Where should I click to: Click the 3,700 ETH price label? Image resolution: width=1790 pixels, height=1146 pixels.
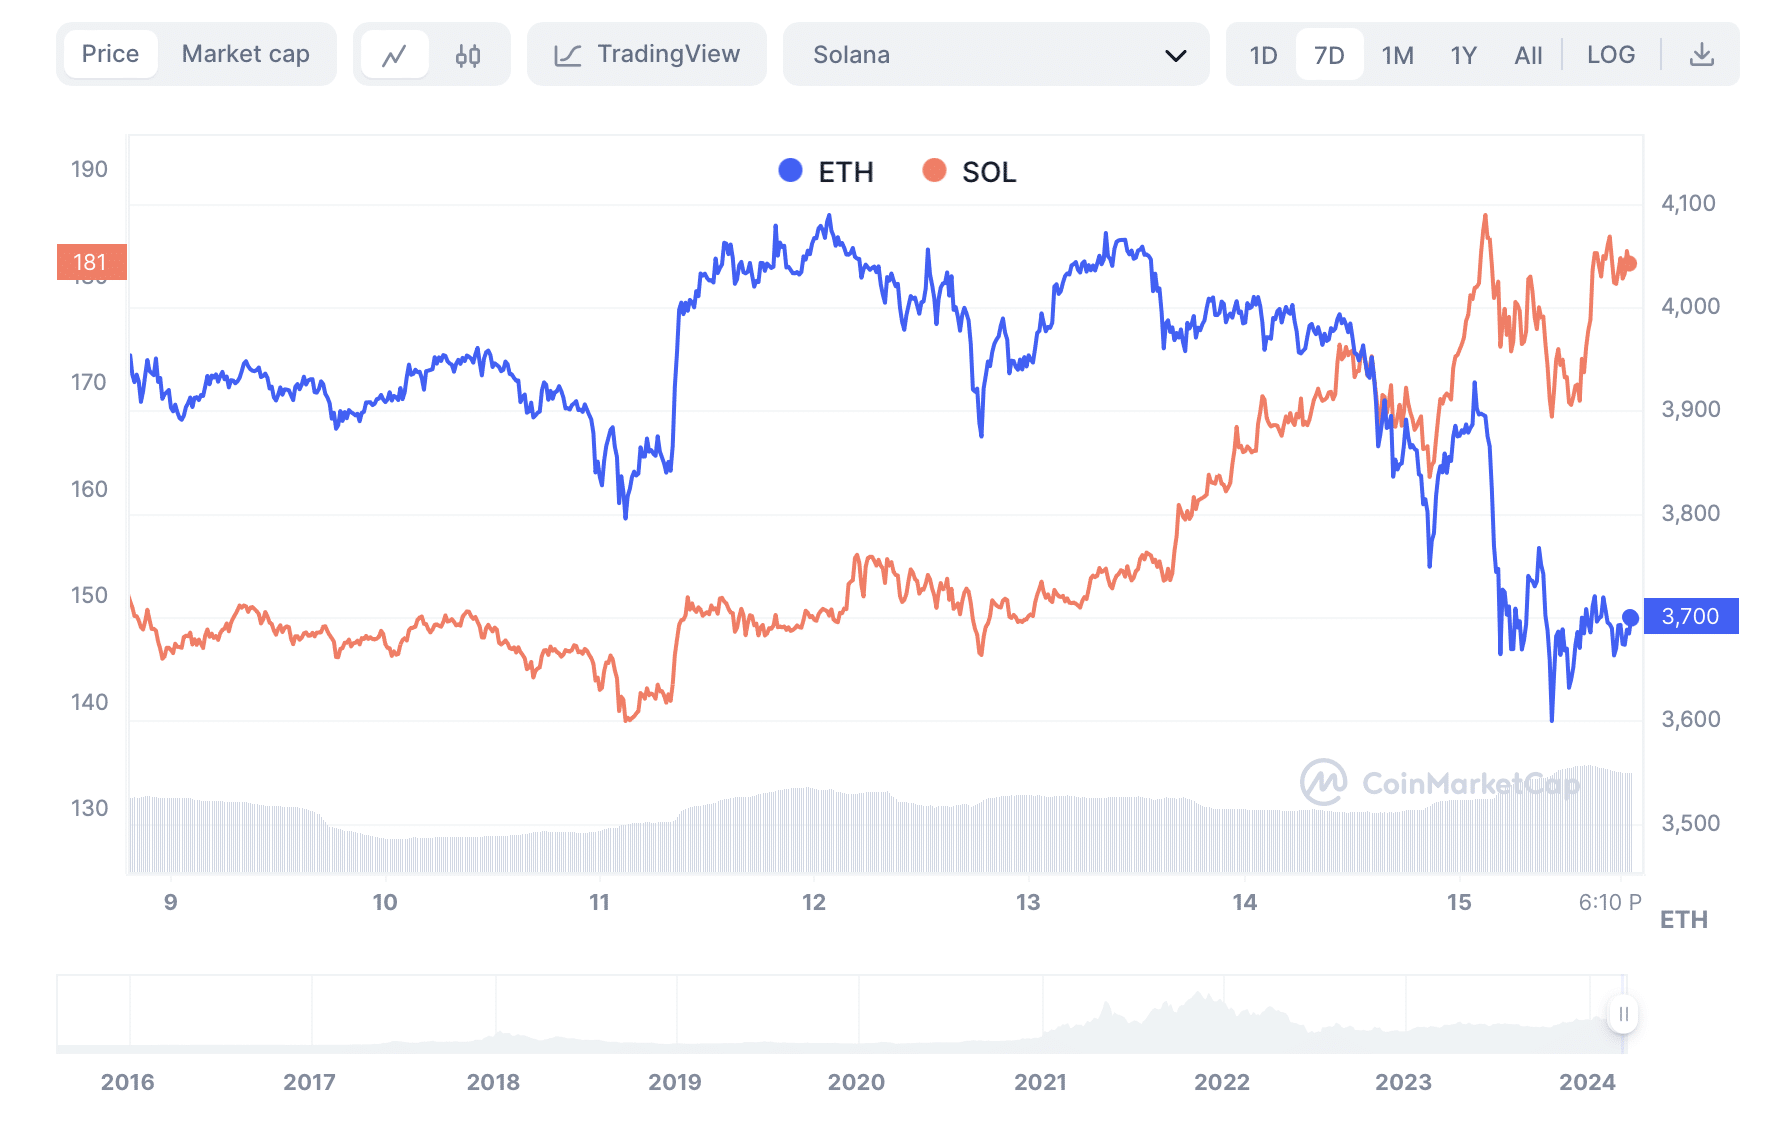click(x=1691, y=616)
